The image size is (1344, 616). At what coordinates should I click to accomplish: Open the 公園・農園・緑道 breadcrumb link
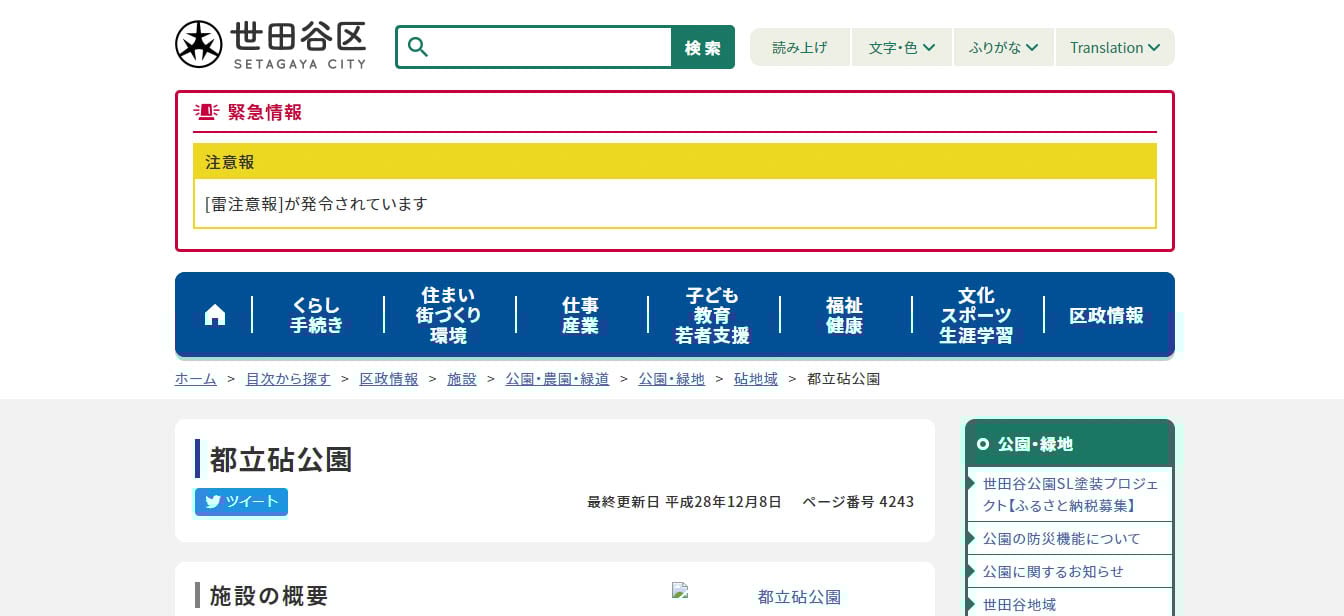click(557, 379)
